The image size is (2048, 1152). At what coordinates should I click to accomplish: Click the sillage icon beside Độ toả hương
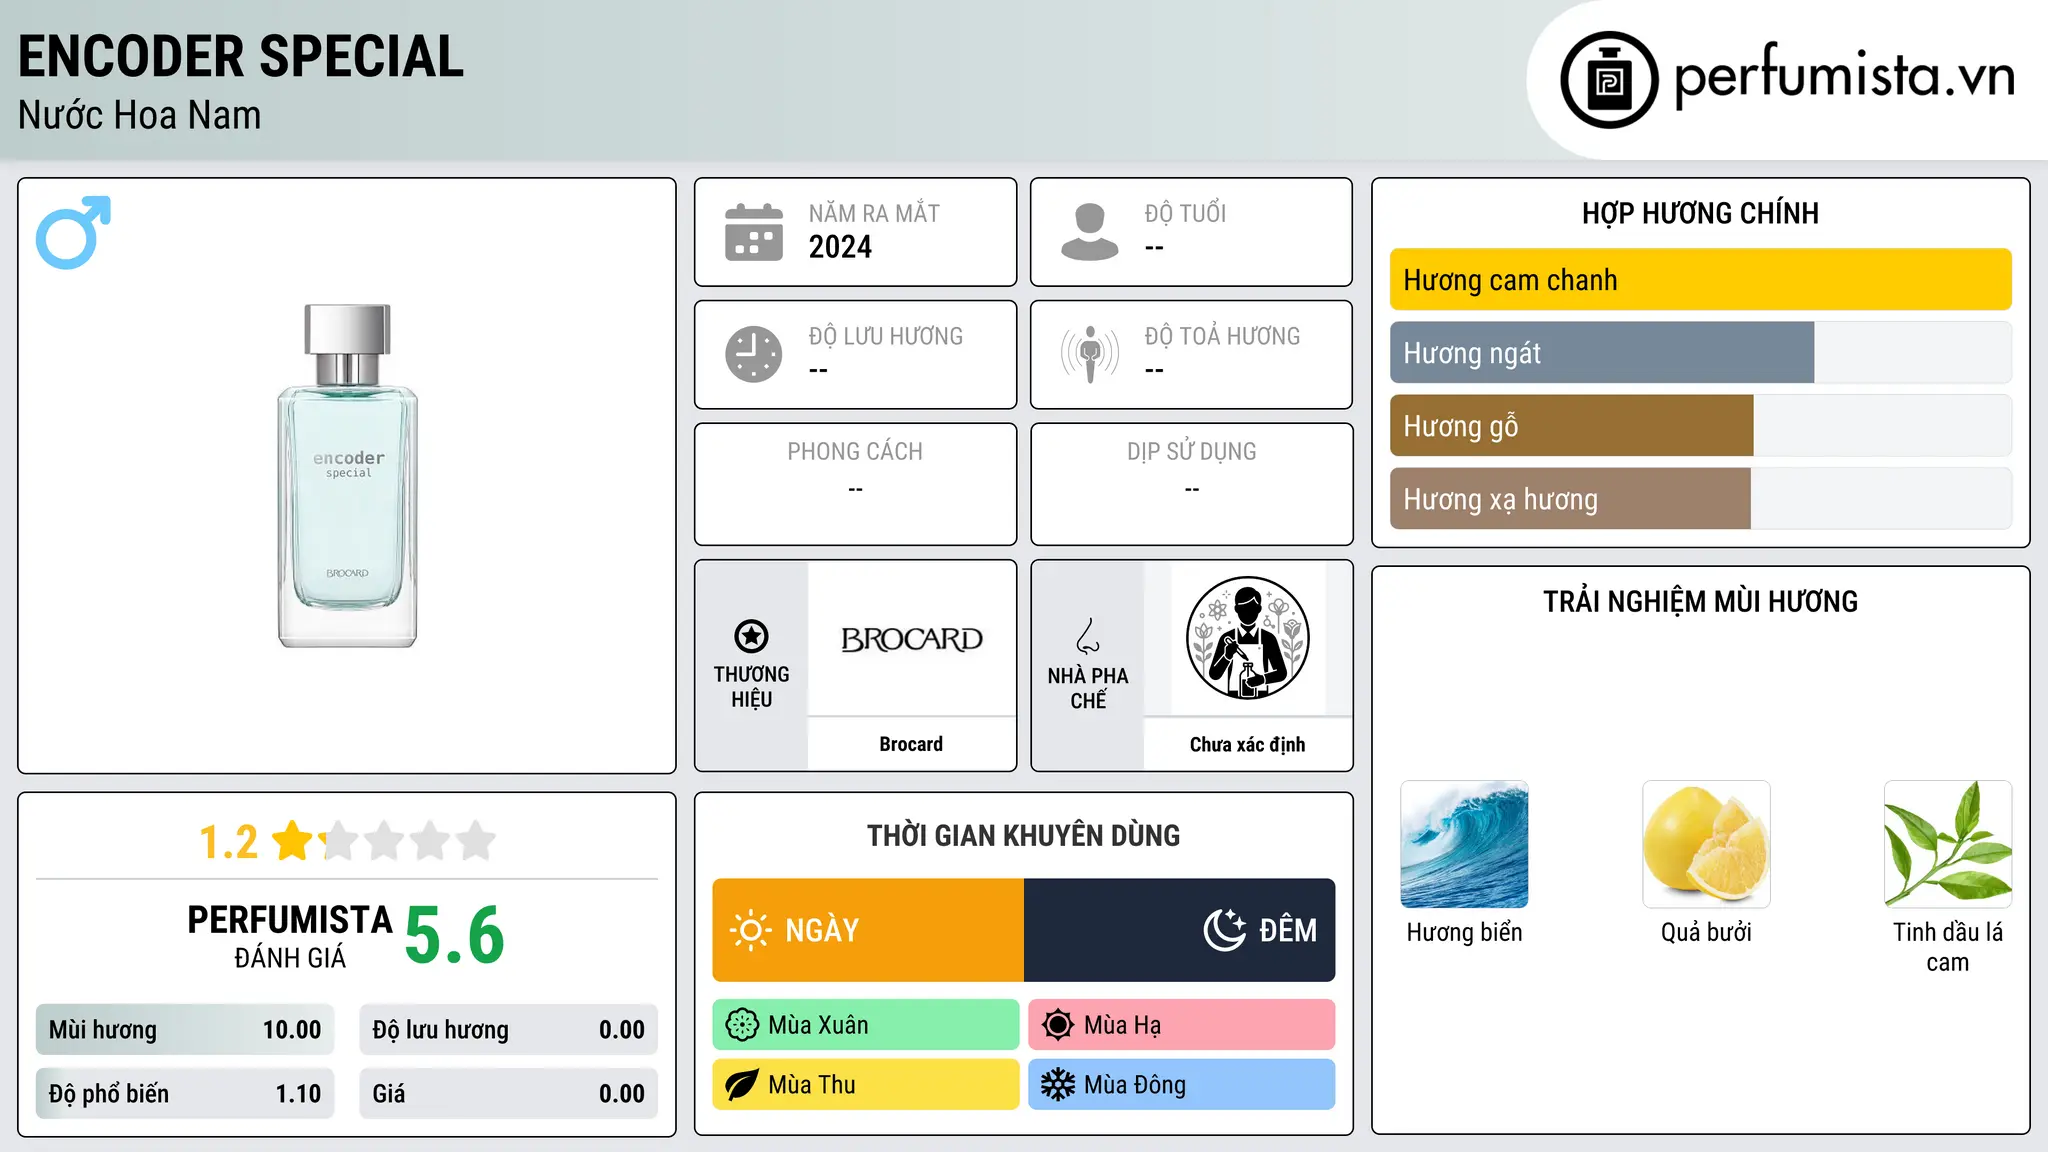click(1089, 354)
